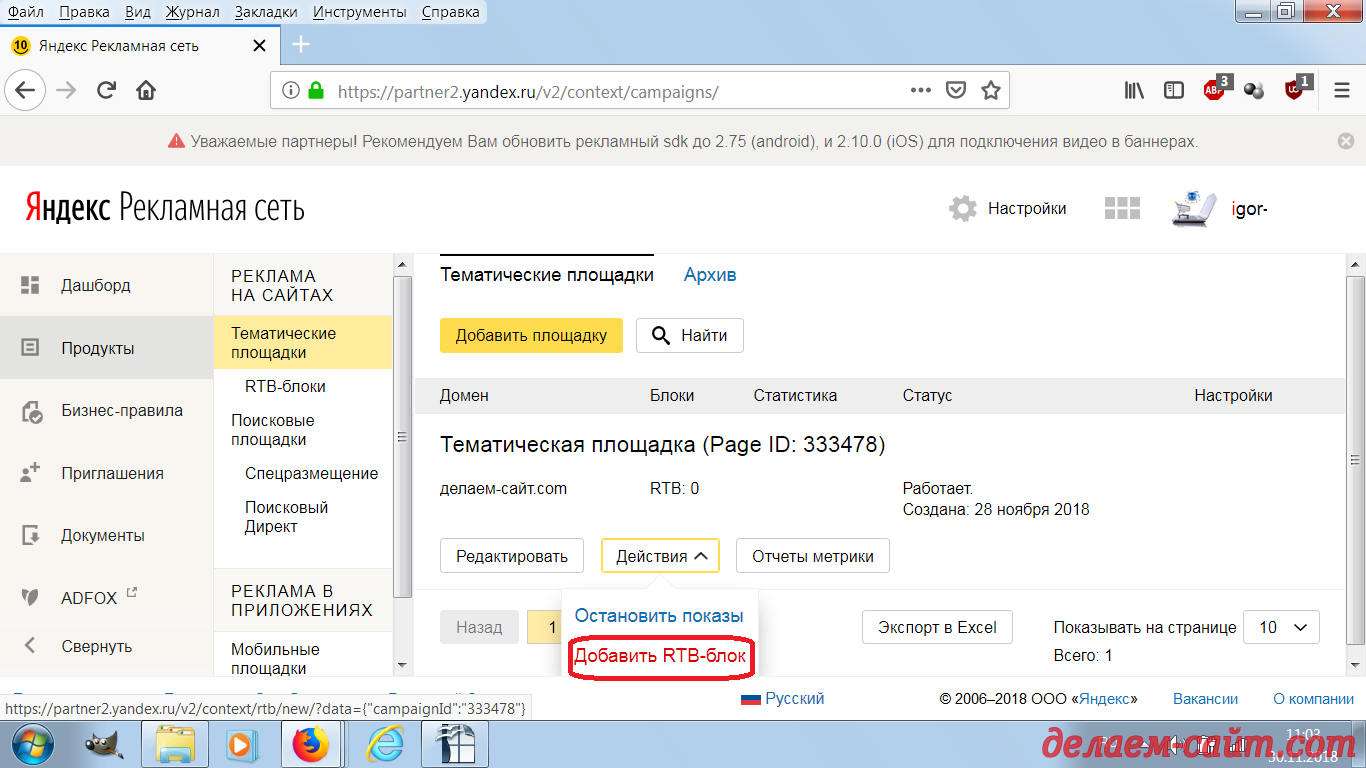Open the Adblock Plus extension icon

(1215, 90)
